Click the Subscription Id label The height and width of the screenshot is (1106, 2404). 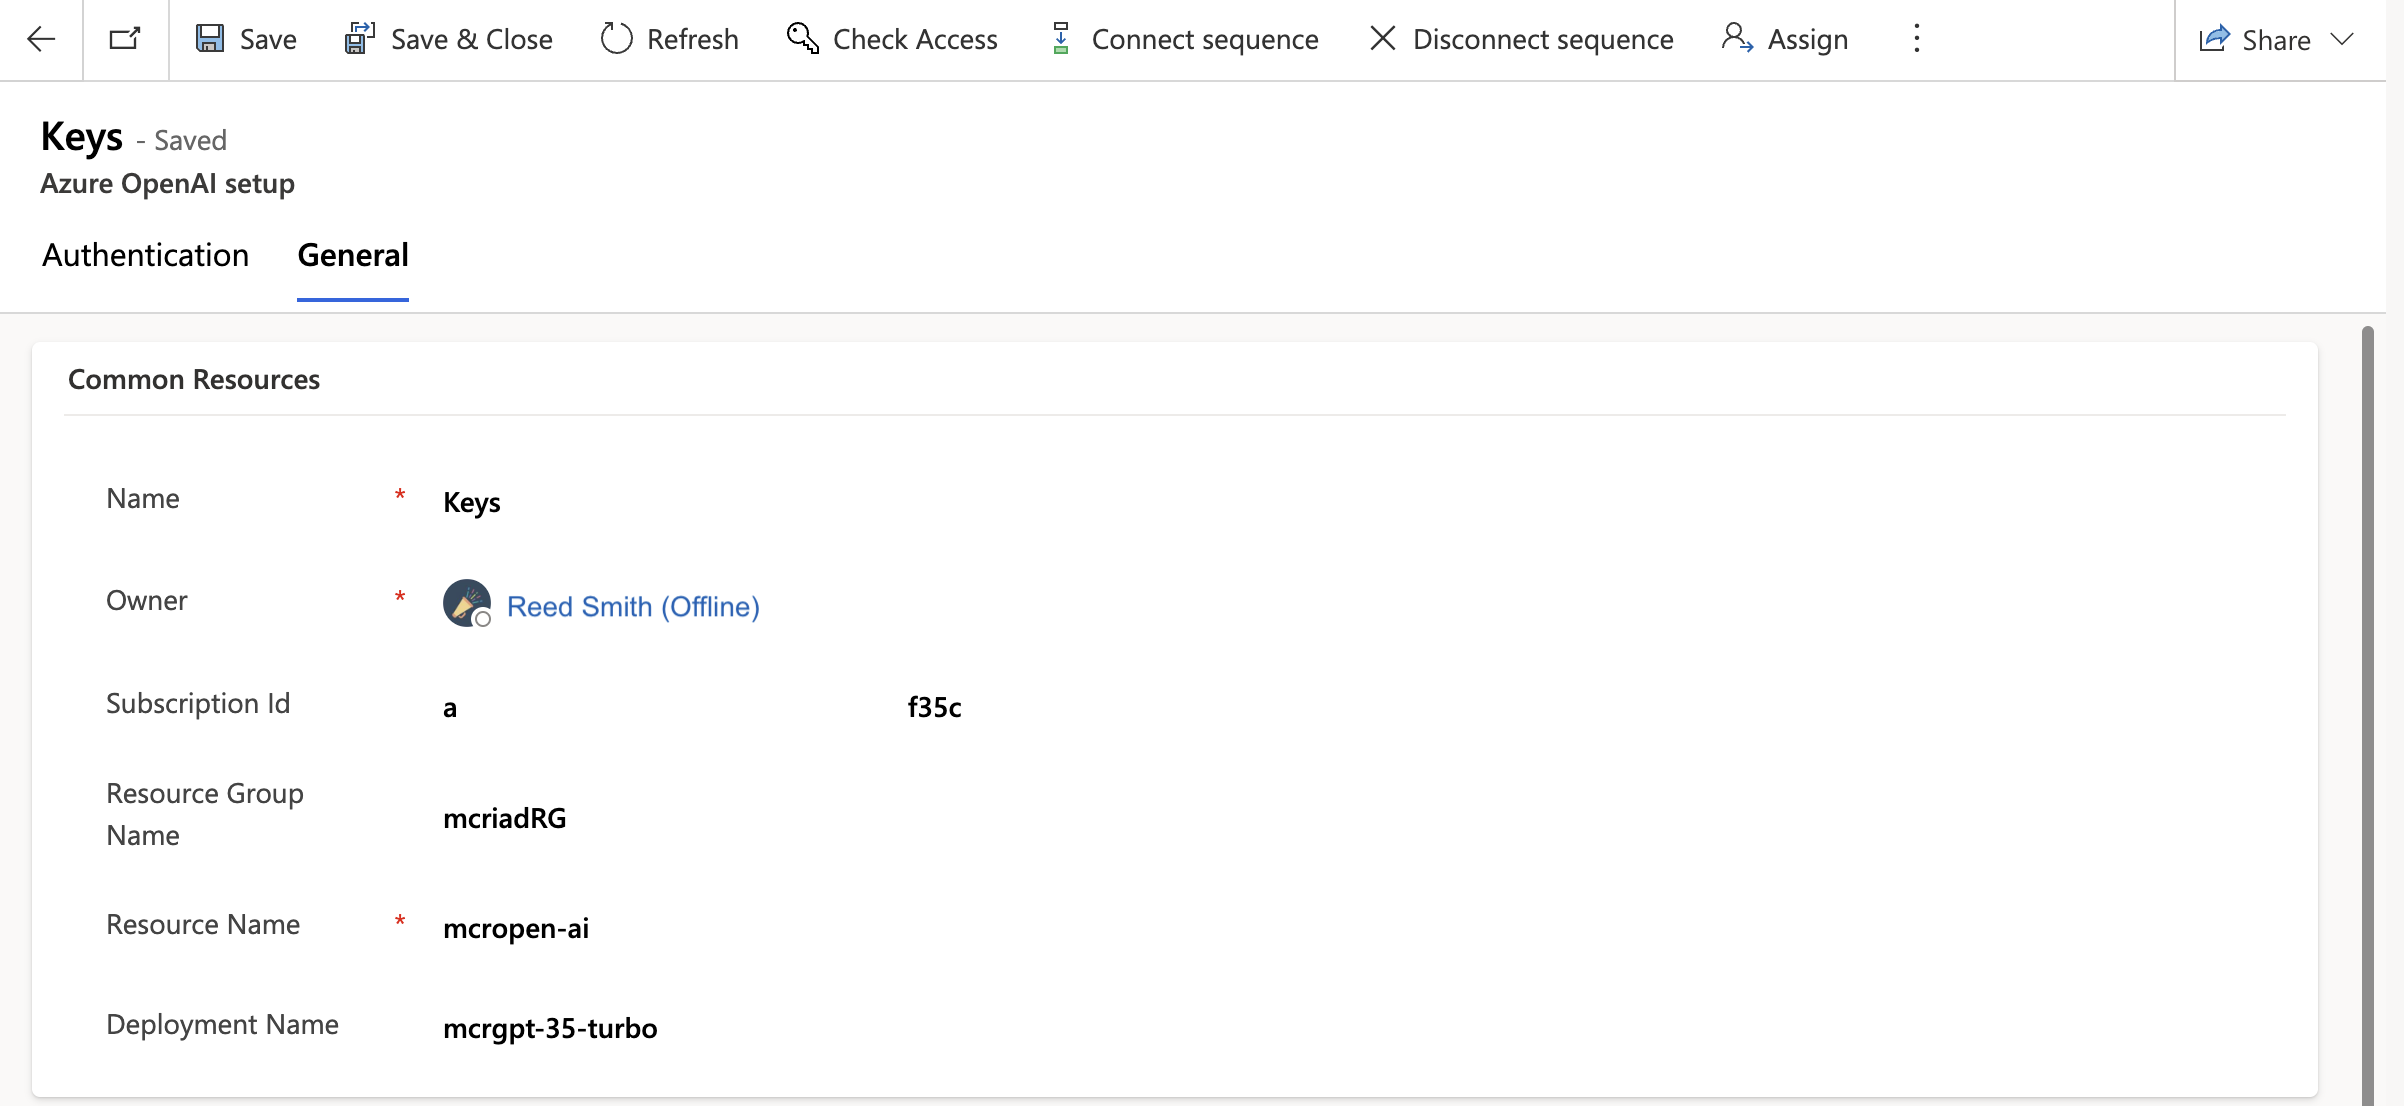pyautogui.click(x=198, y=704)
